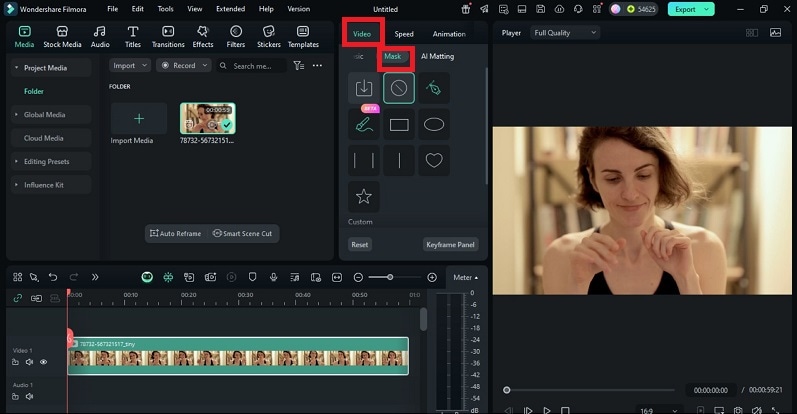The width and height of the screenshot is (797, 414).
Task: Select the heart mask shape
Action: pos(434,160)
